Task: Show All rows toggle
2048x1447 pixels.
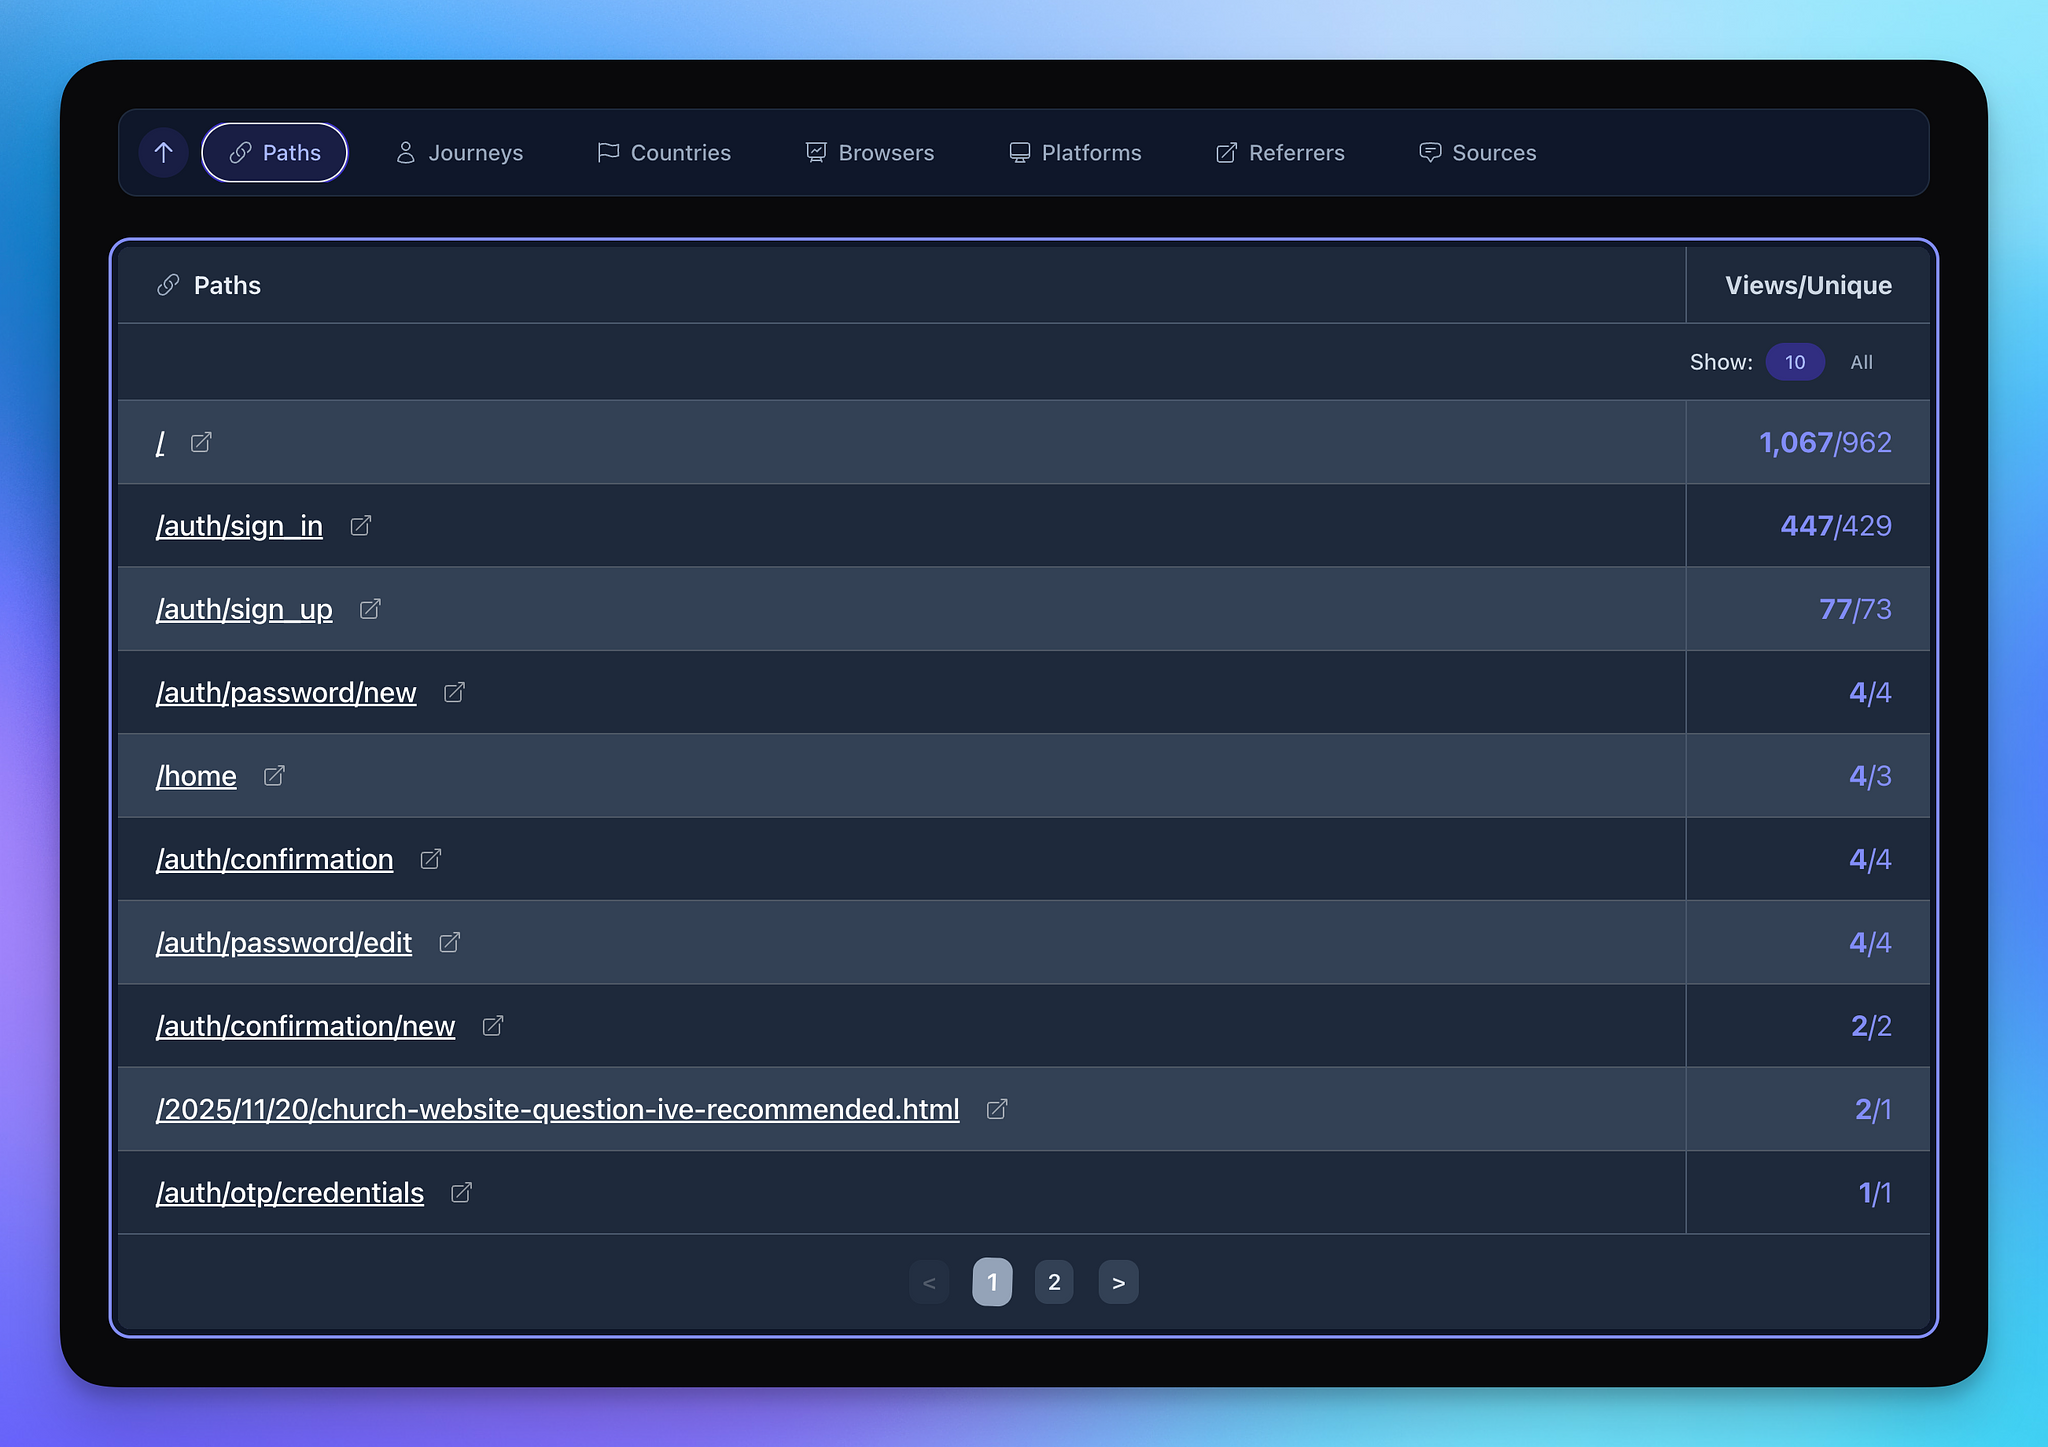Action: [x=1861, y=362]
